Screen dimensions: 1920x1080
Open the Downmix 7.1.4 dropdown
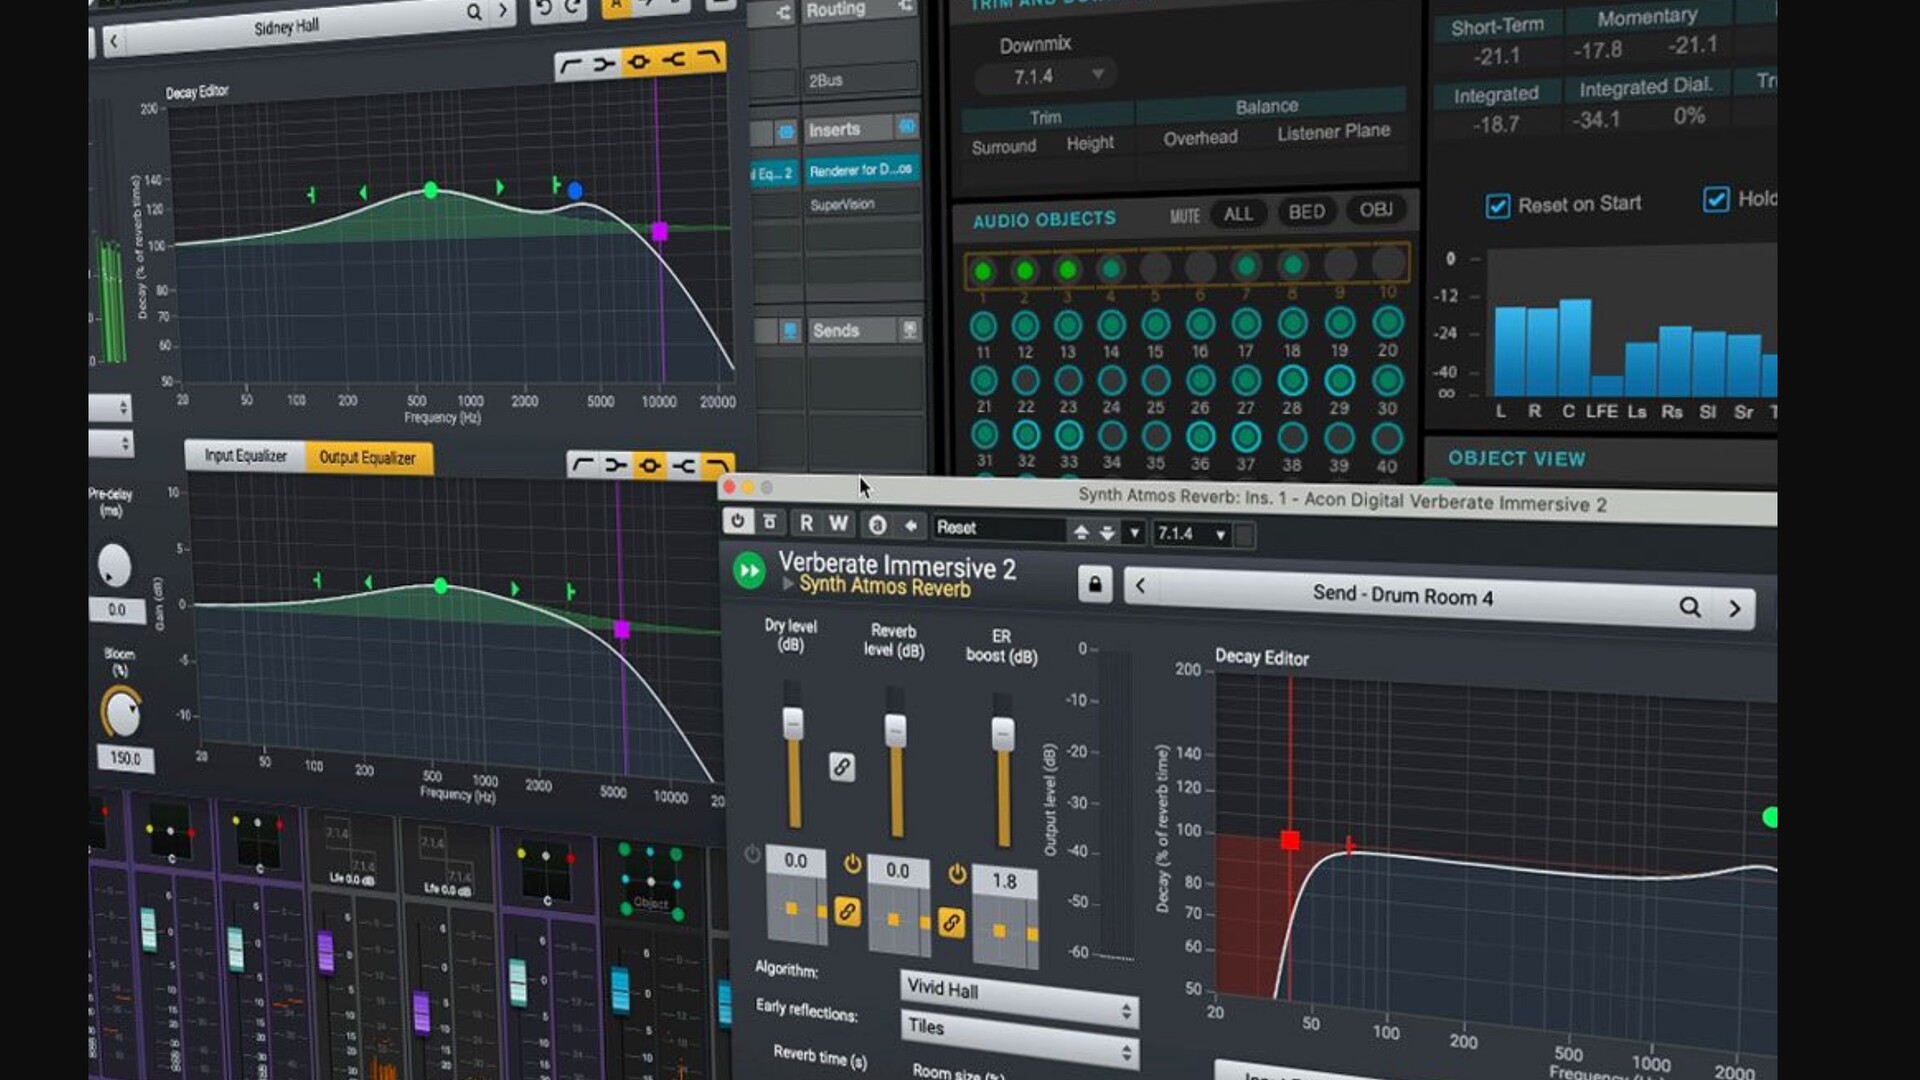(1046, 76)
